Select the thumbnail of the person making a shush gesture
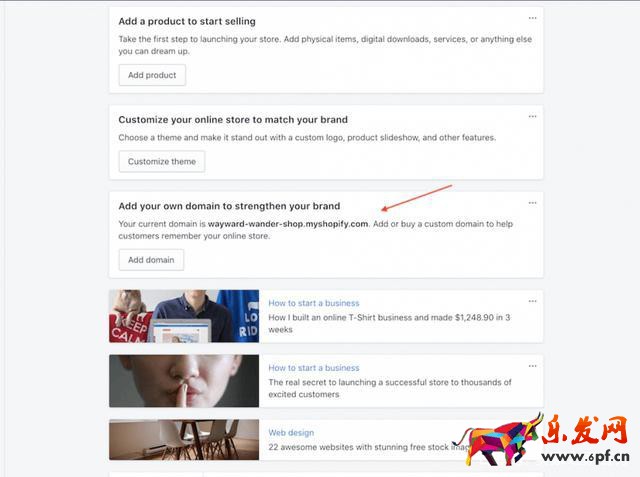This screenshot has height=477, width=640. click(184, 381)
